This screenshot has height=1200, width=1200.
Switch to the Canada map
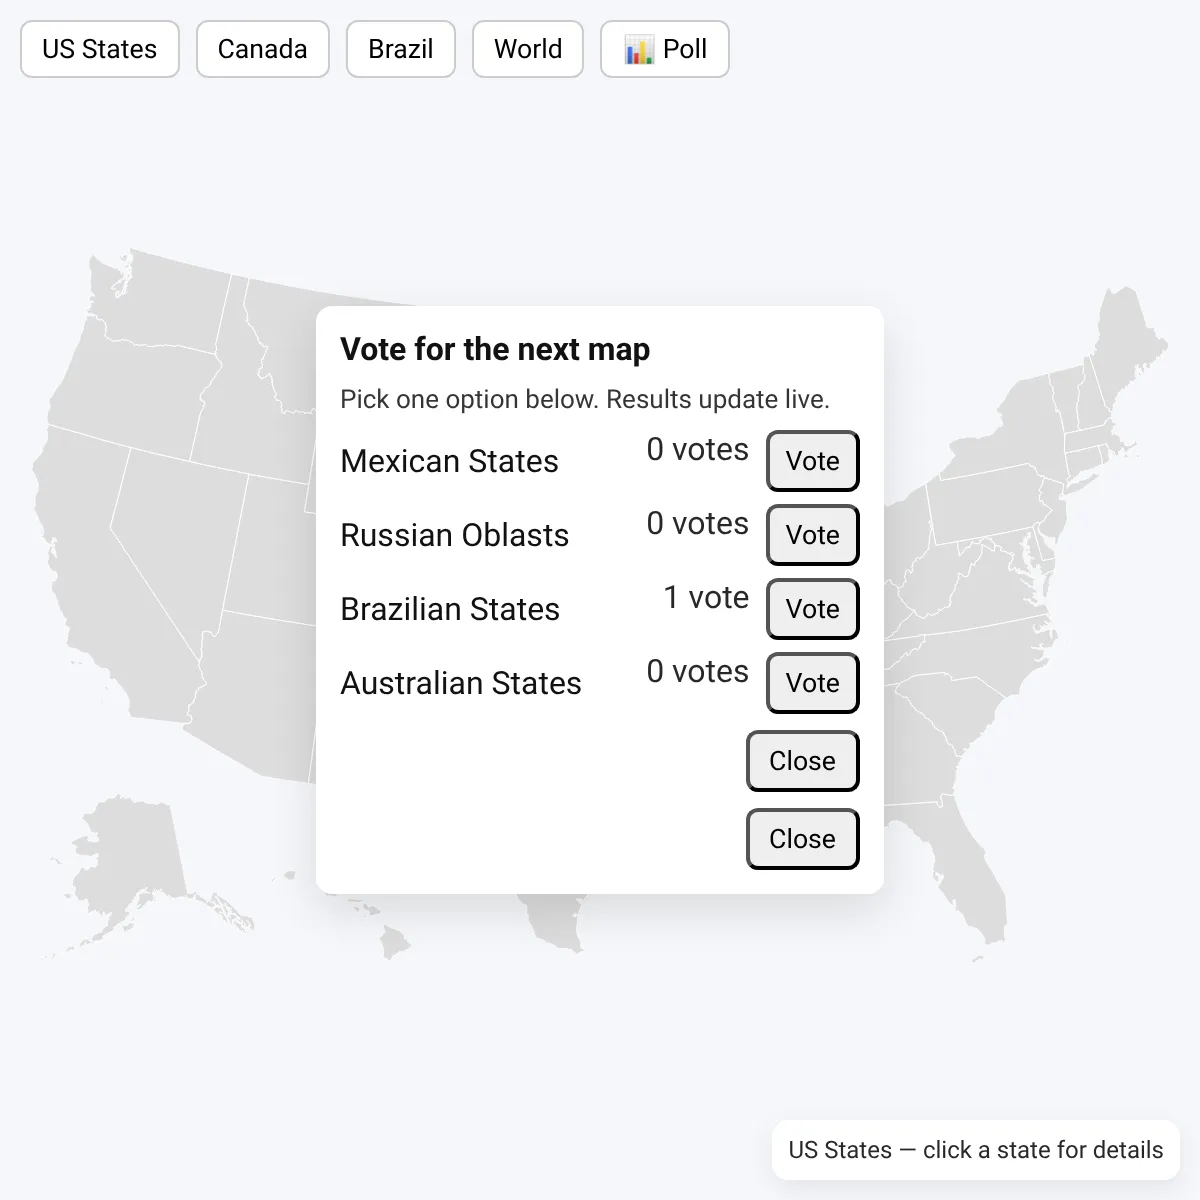coord(262,49)
